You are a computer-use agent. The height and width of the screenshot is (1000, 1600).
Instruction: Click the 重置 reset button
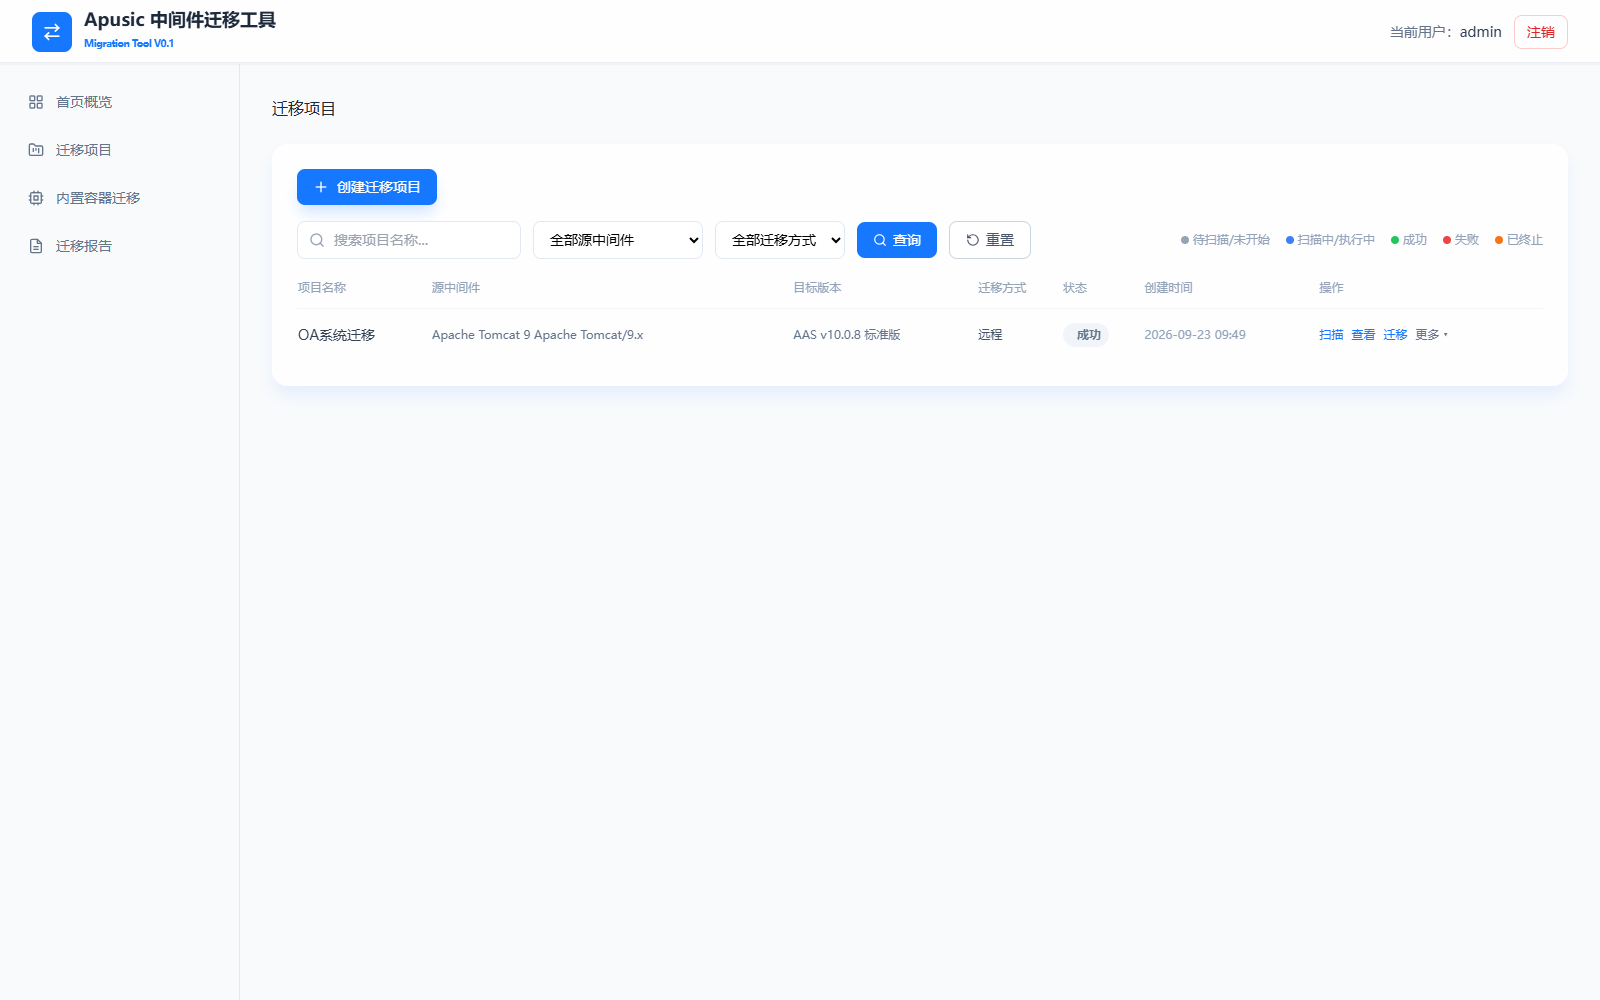click(990, 240)
